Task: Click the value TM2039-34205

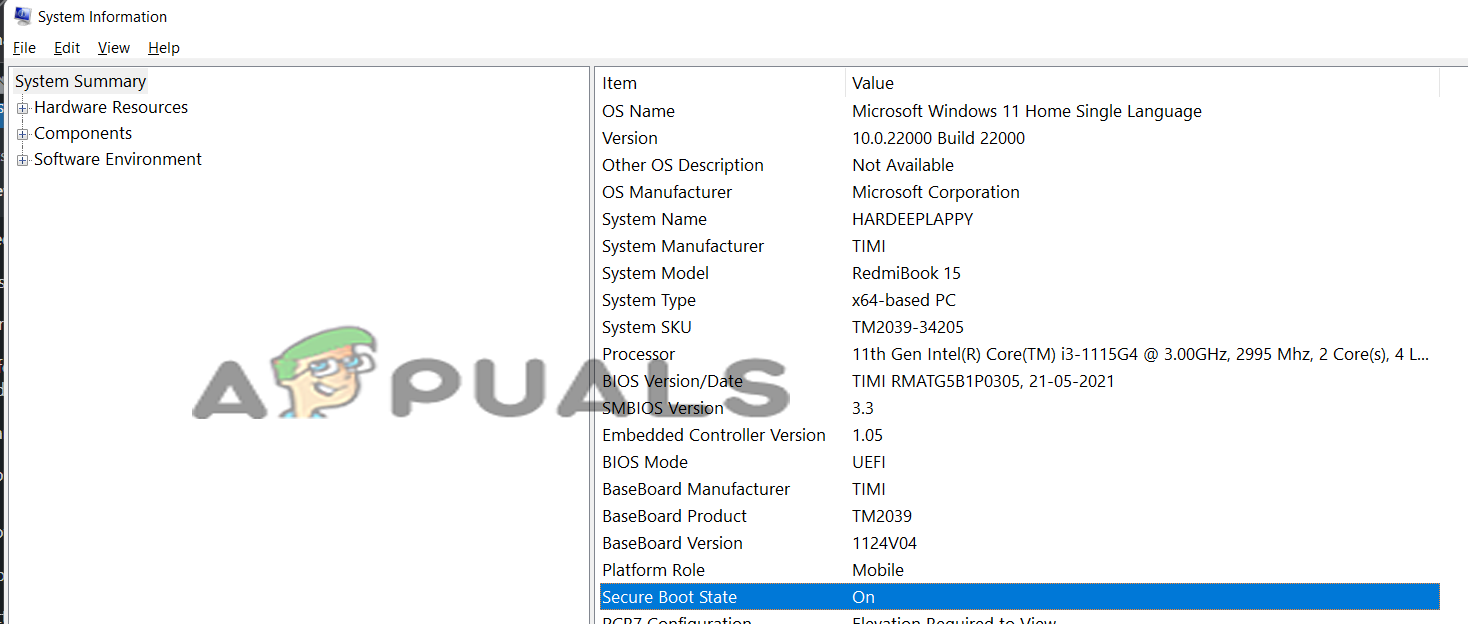Action: point(908,327)
